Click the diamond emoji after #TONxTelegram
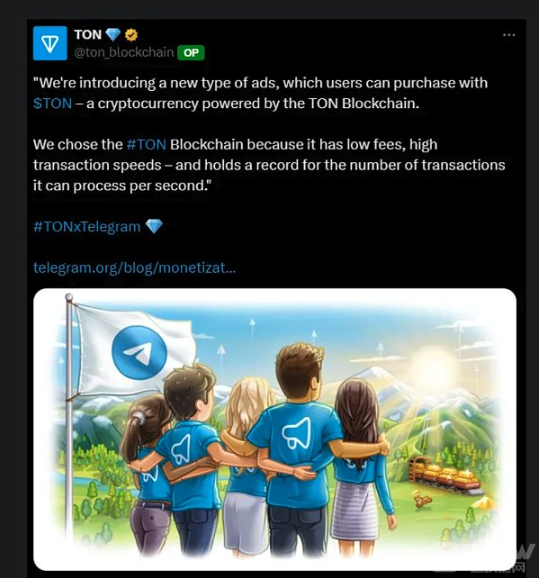Viewport: 539px width, 578px height. pyautogui.click(x=154, y=226)
